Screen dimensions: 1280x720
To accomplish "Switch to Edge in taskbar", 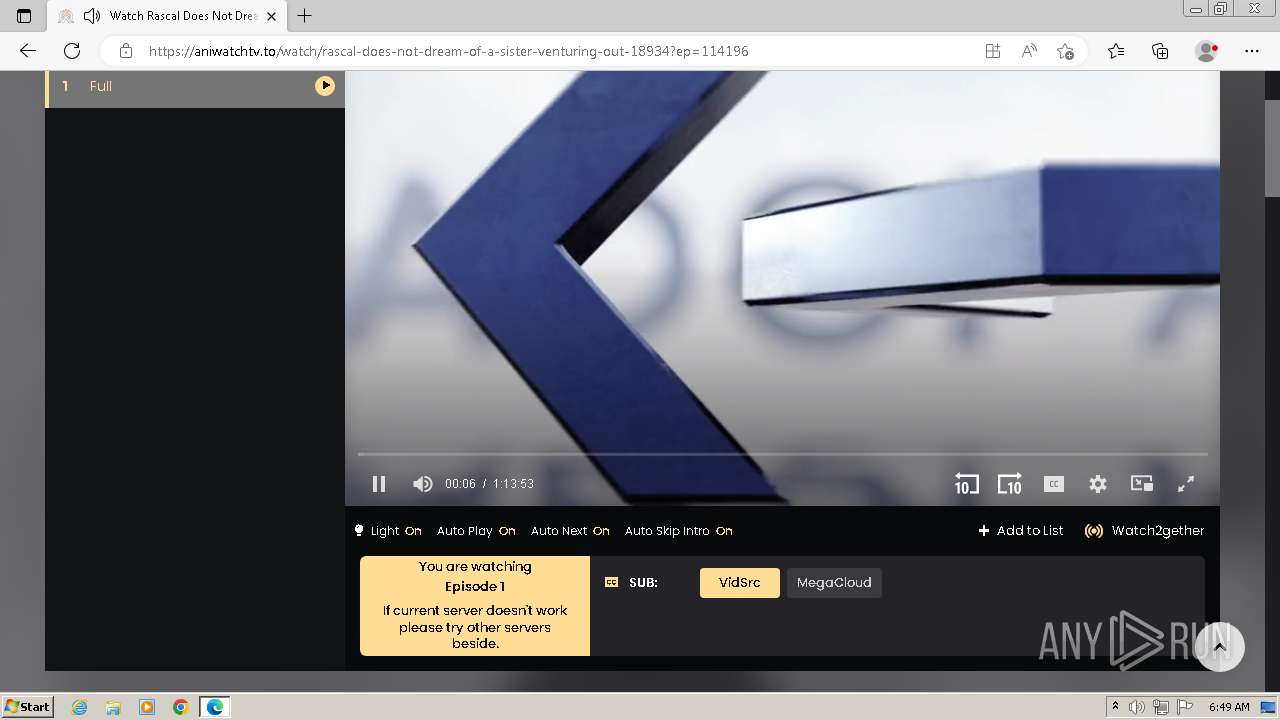I will 215,707.
